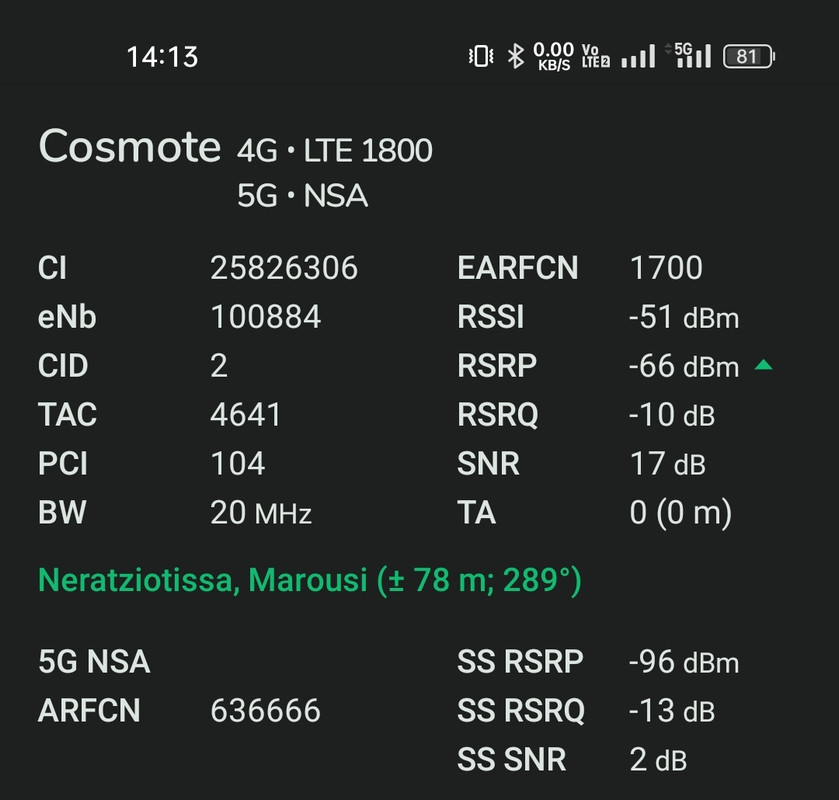Tap the 5G signal strength icon
This screenshot has height=800, width=839.
click(688, 56)
